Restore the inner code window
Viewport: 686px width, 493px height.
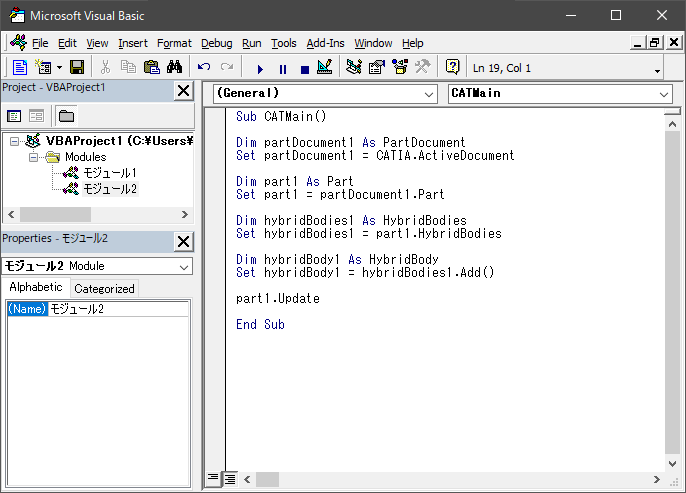[x=655, y=43]
